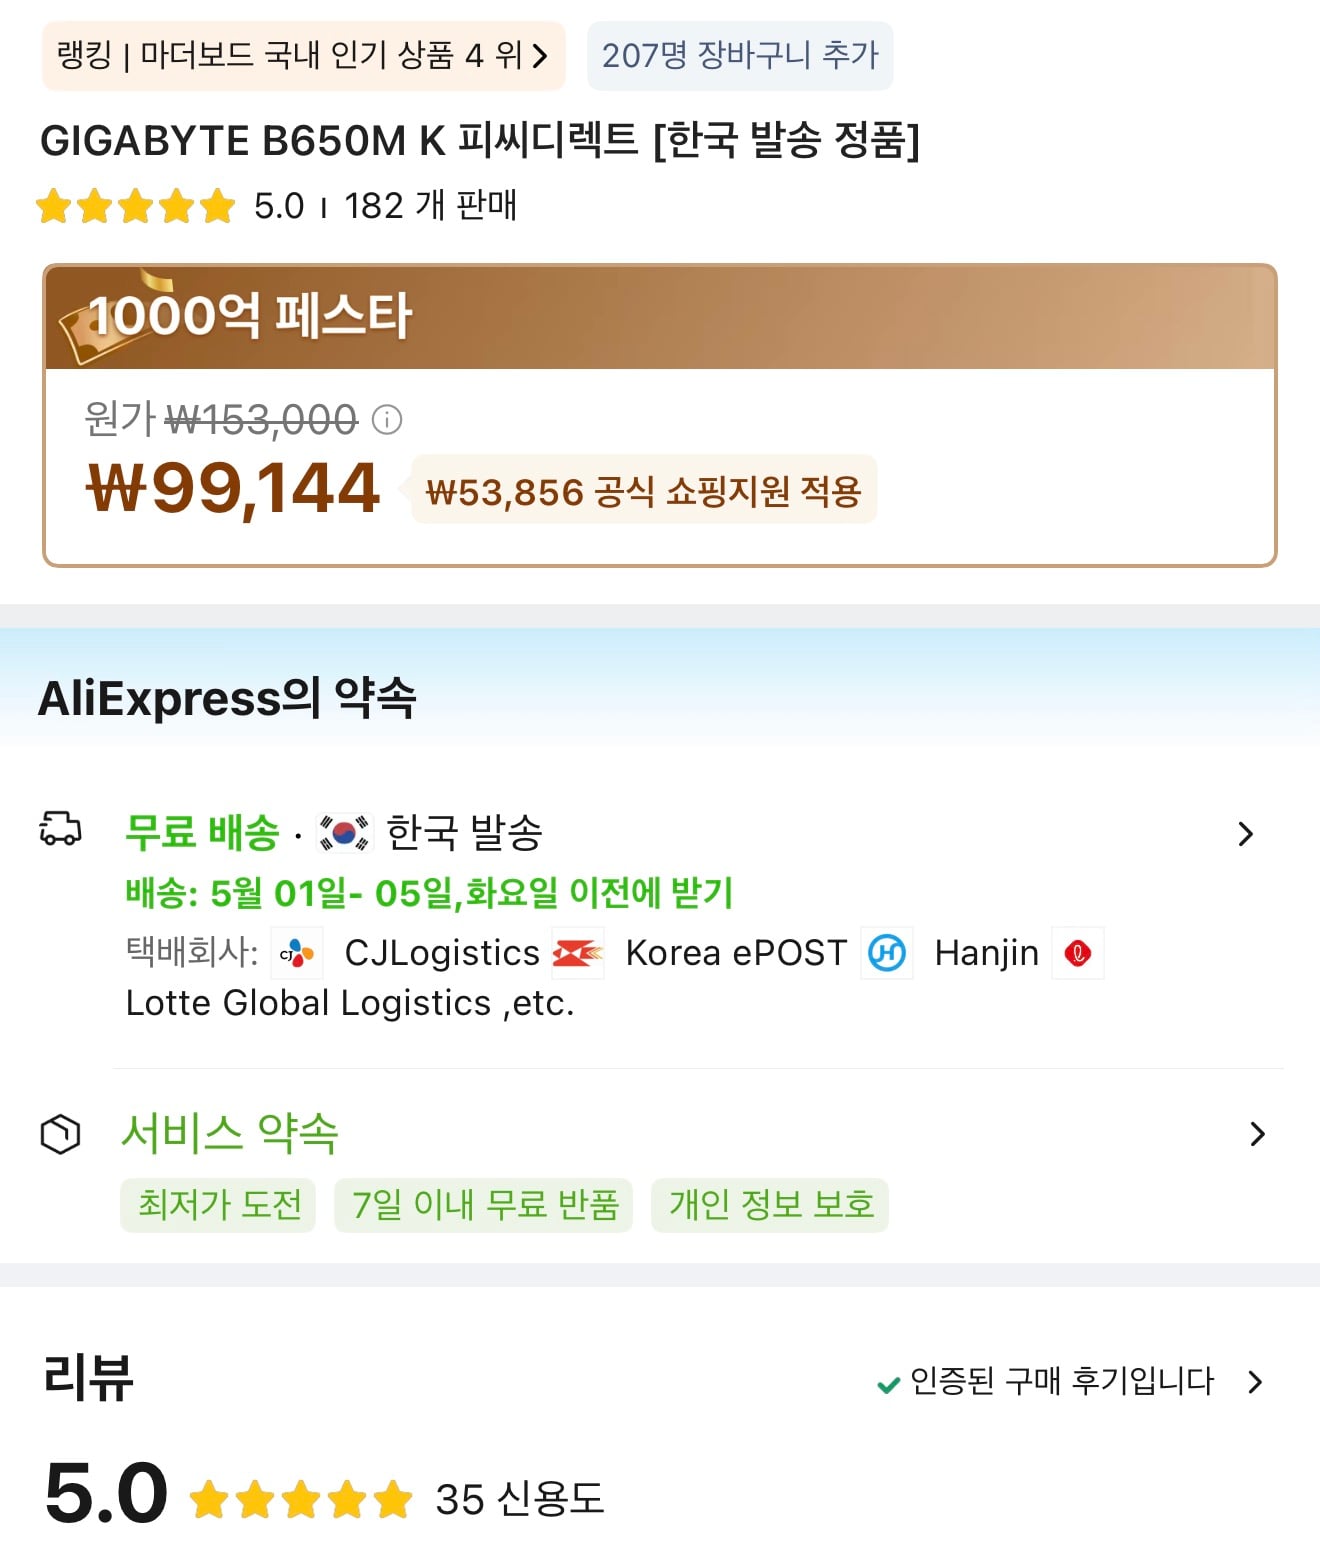
Task: Click the Hanjin logo icon
Action: tap(887, 954)
